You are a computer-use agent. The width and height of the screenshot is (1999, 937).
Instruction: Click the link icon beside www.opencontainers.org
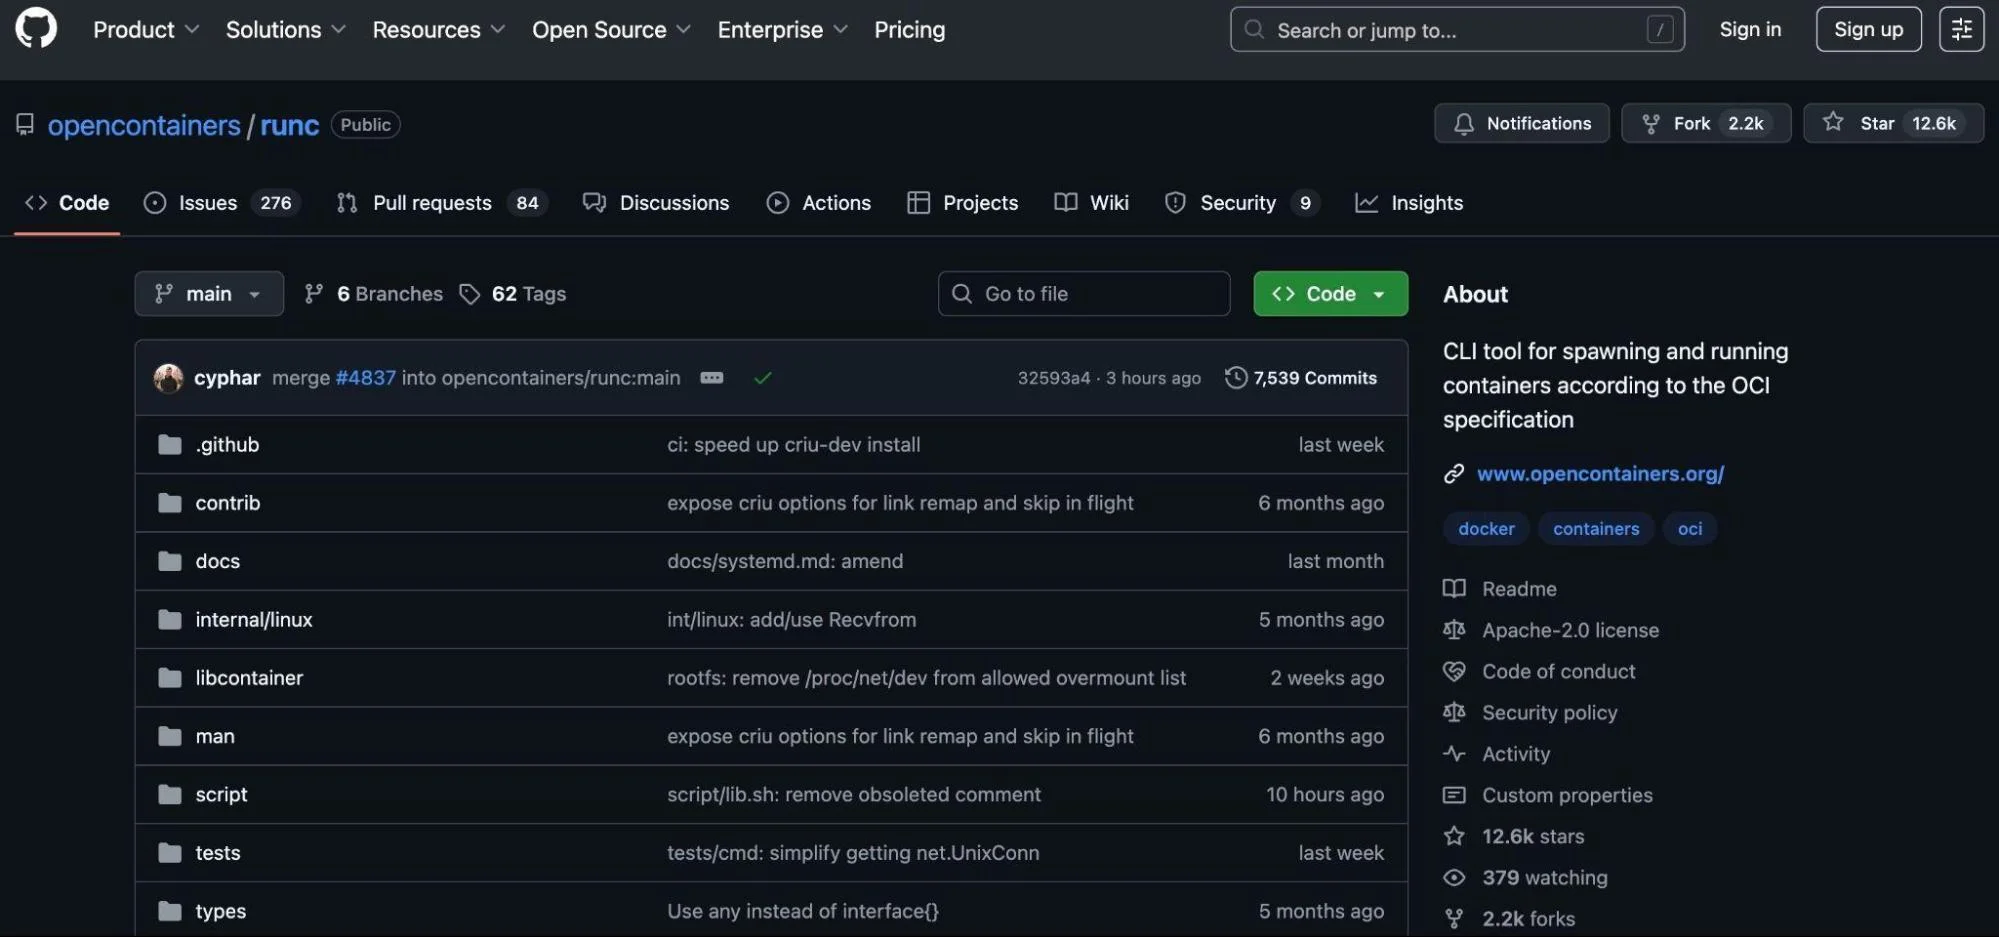1454,474
